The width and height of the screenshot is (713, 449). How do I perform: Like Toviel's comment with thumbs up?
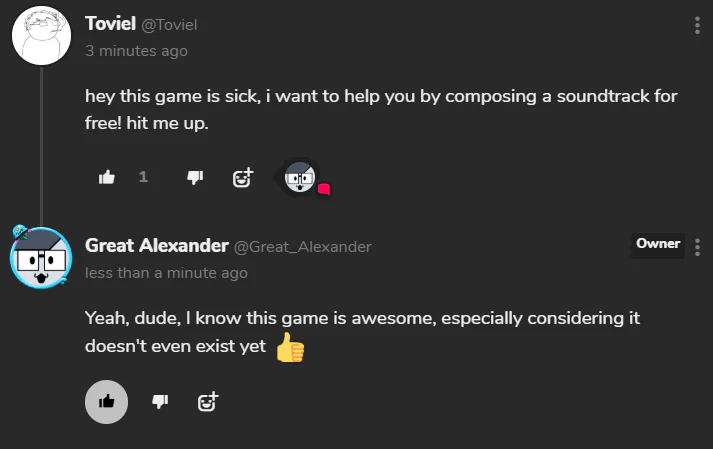click(107, 177)
